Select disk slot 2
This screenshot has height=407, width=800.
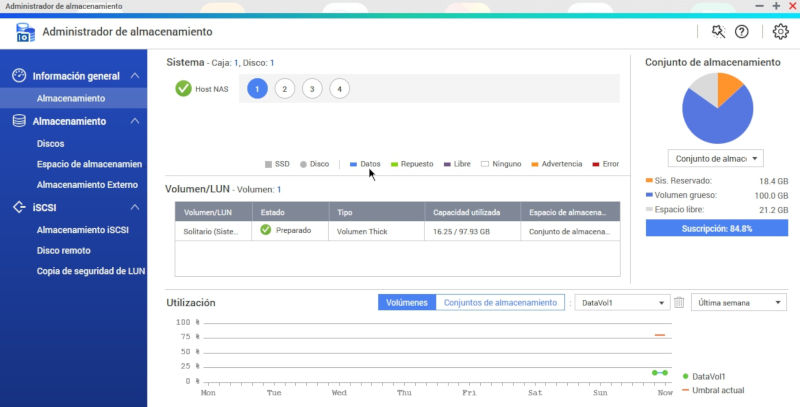(x=284, y=88)
